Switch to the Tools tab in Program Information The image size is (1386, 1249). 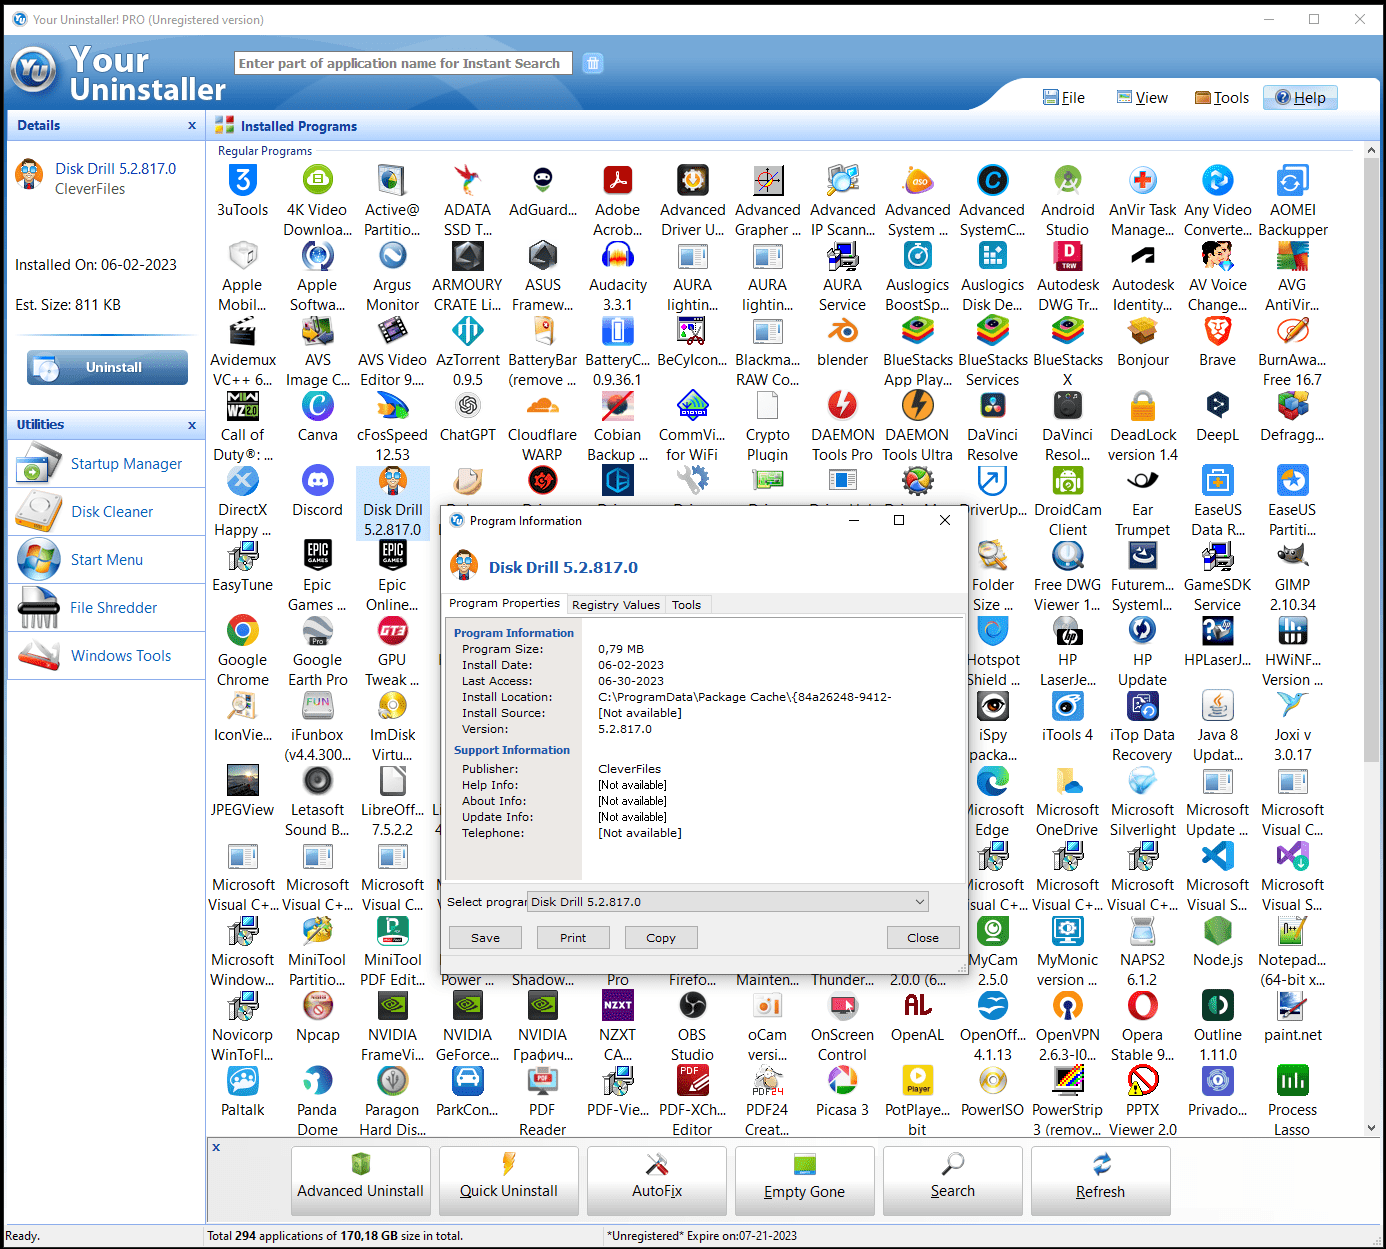686,605
